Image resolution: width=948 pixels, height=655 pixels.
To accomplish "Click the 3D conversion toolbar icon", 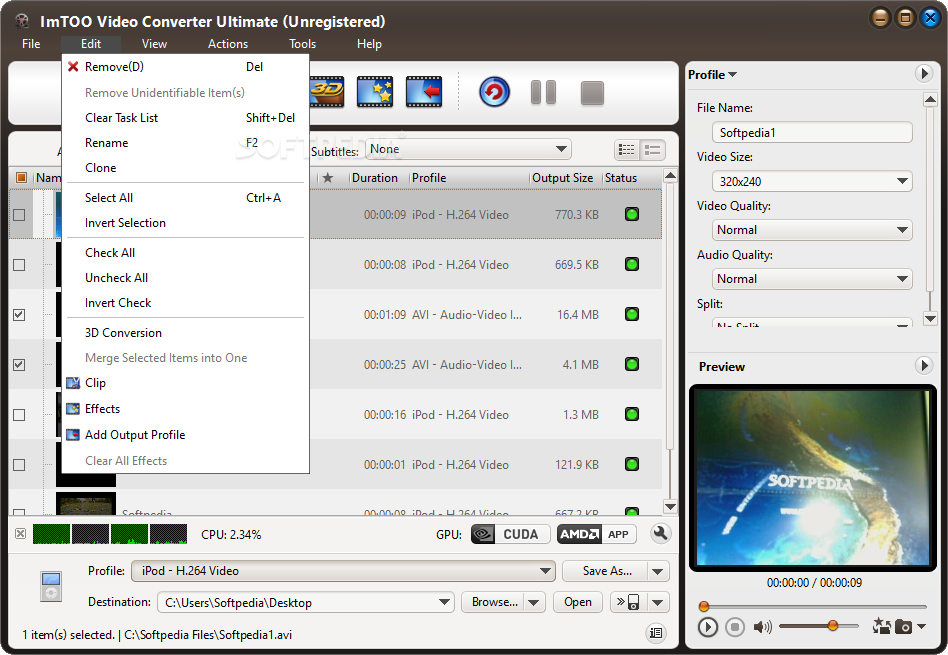I will tap(327, 93).
